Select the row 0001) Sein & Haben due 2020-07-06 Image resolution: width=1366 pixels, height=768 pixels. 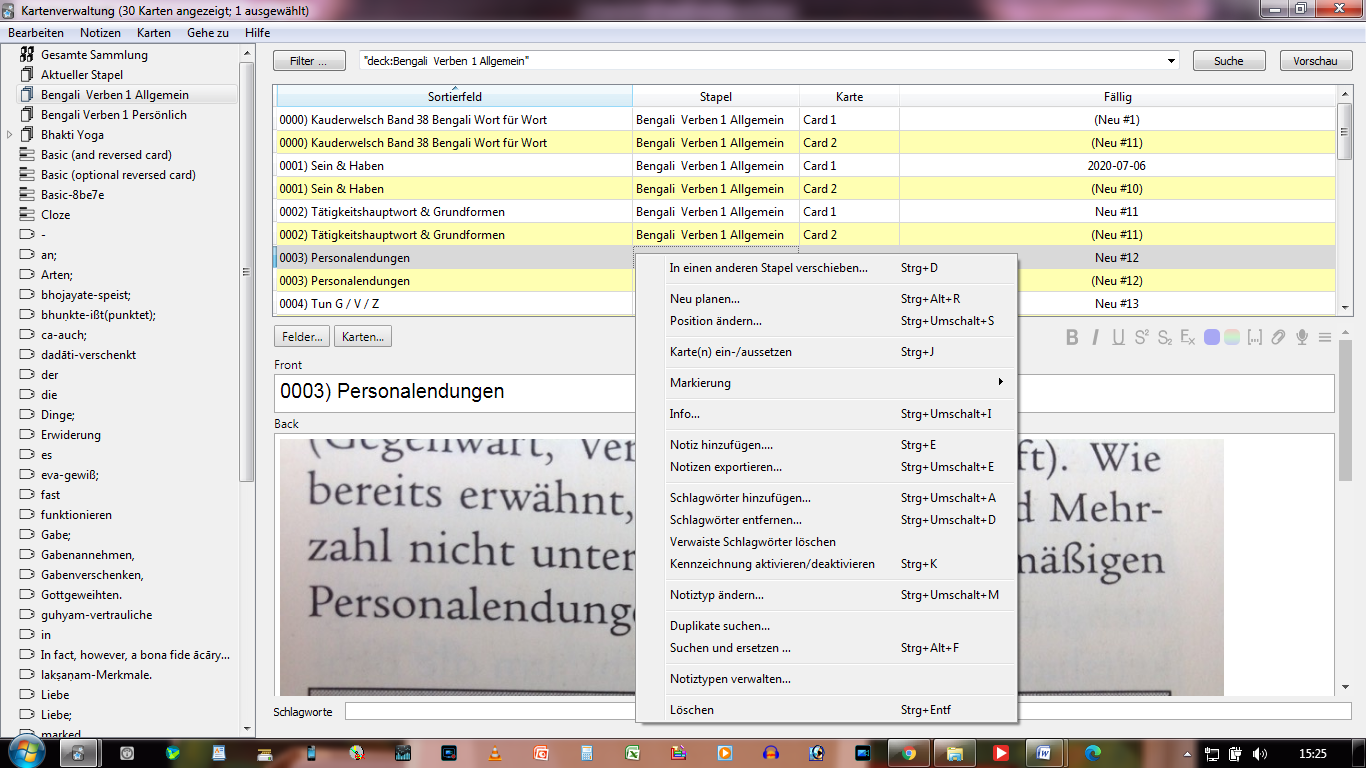[x=806, y=166]
